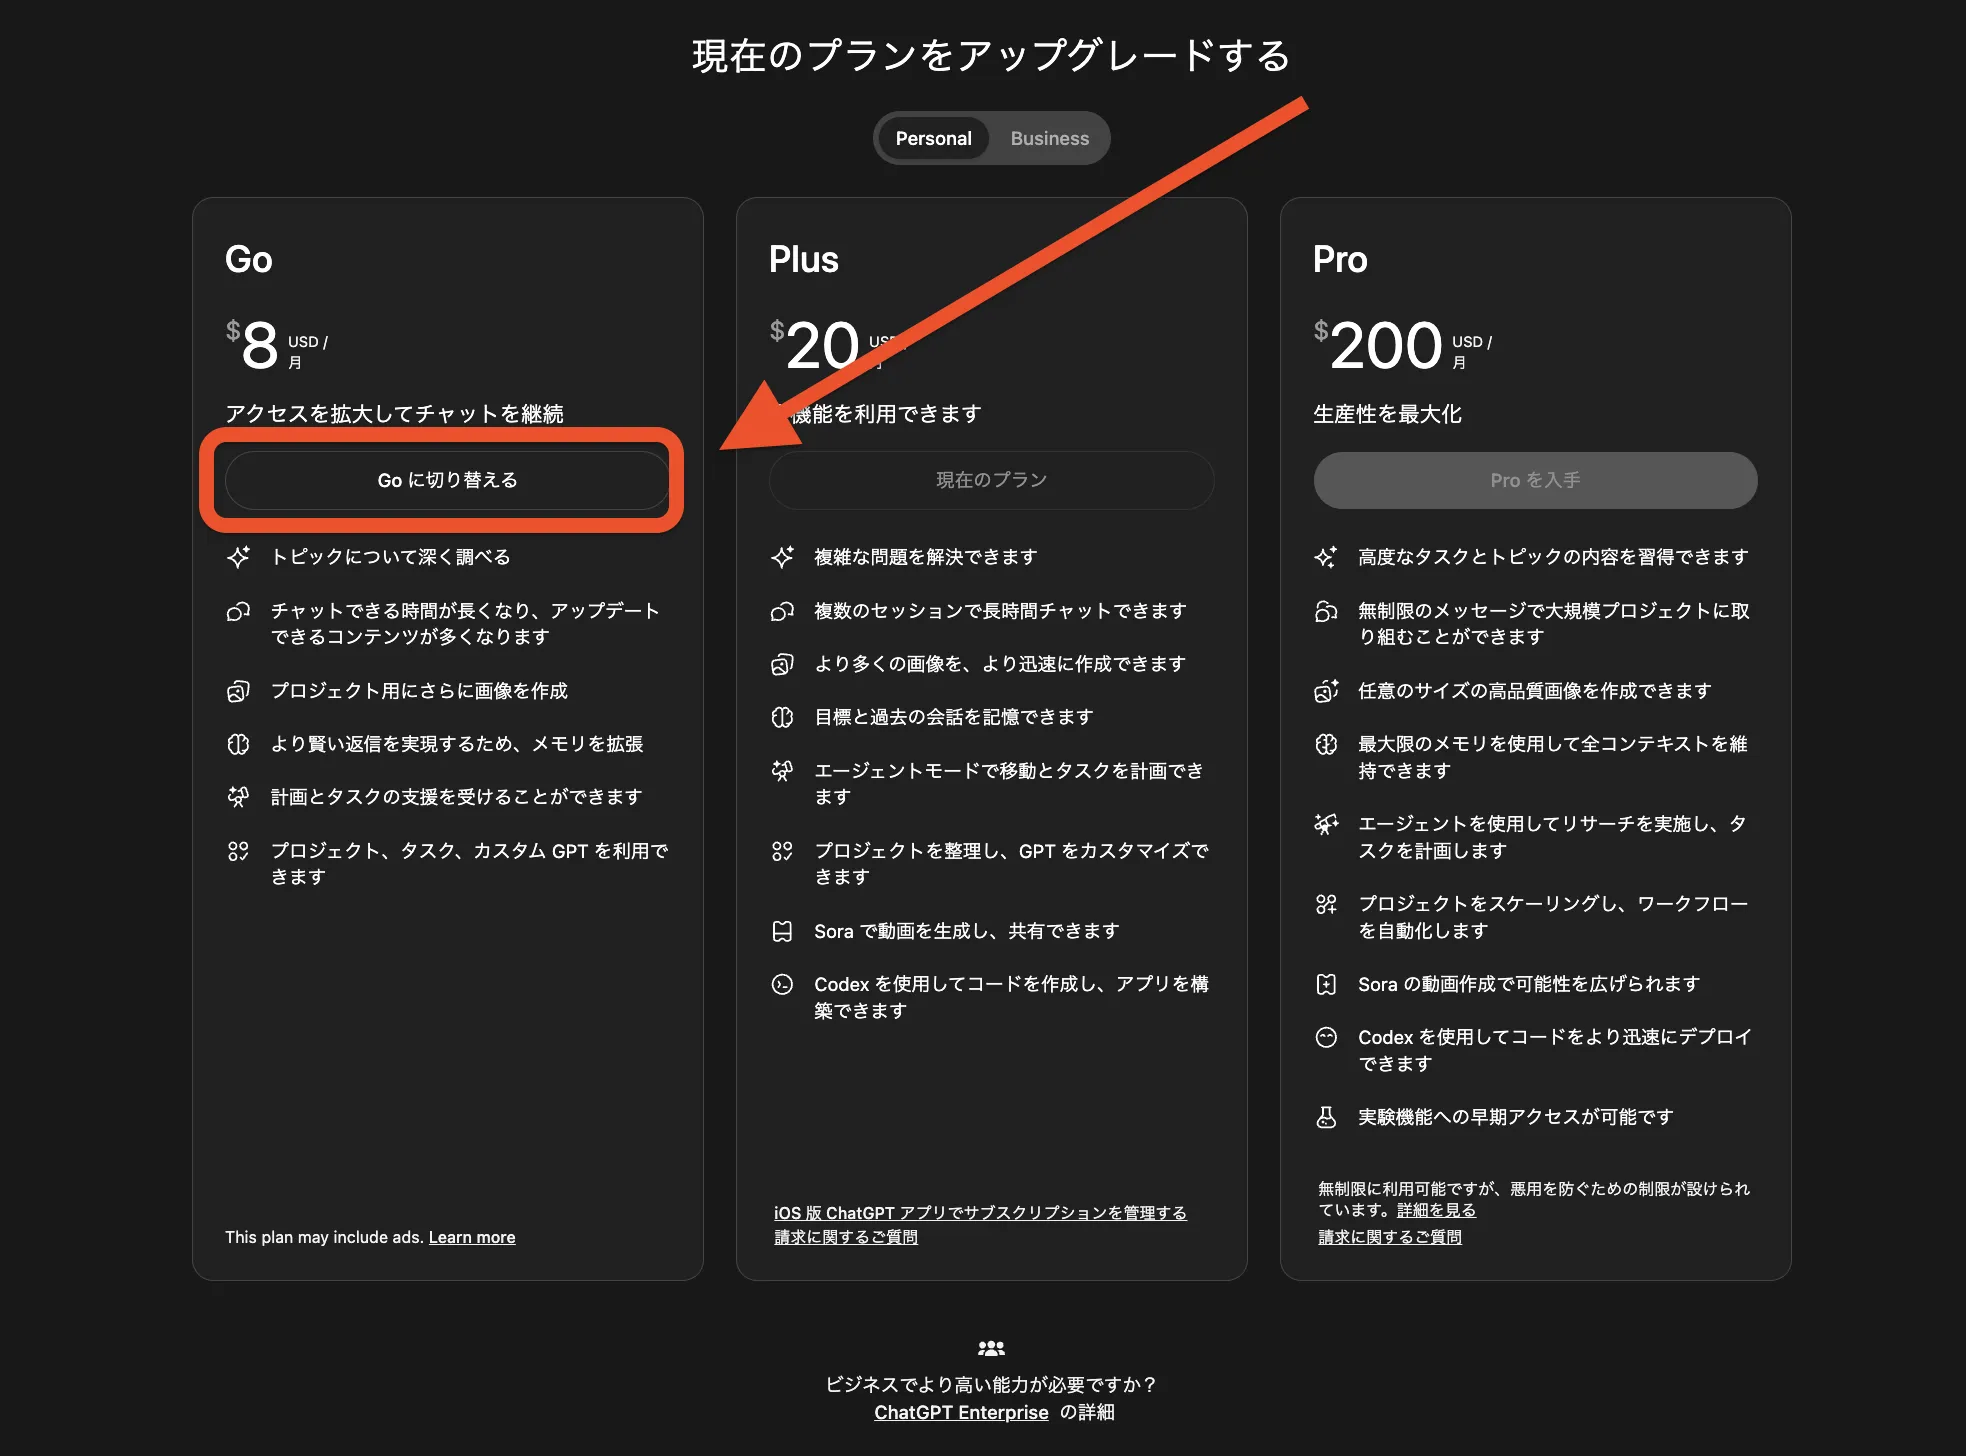Viewport: 1966px width, 1456px height.
Task: Click the iOS ChatGPT subscription management link
Action: (x=979, y=1211)
